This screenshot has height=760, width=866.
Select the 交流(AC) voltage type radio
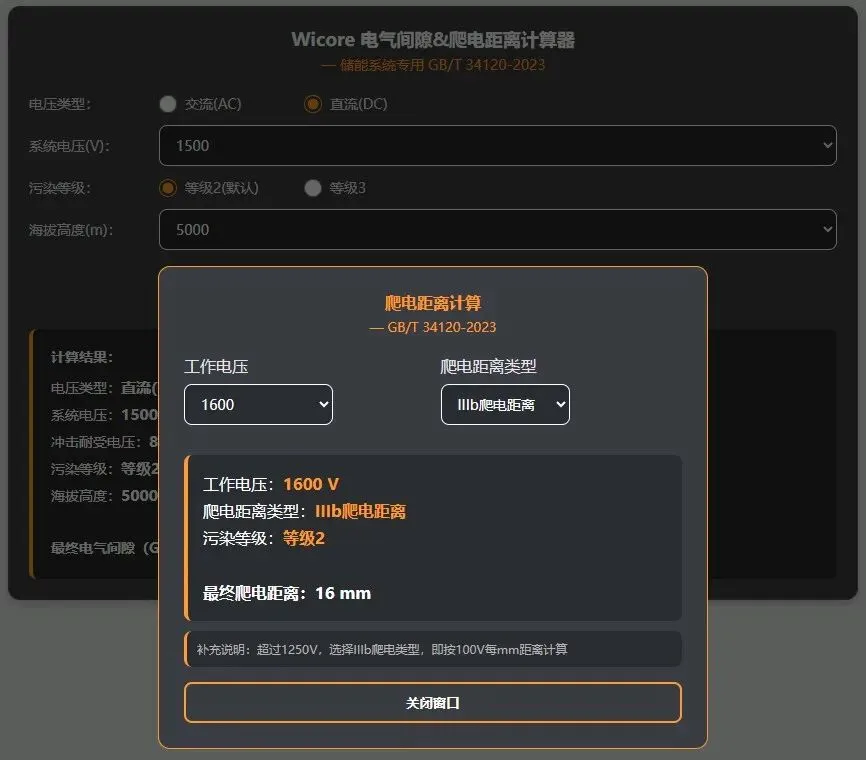[x=168, y=104]
